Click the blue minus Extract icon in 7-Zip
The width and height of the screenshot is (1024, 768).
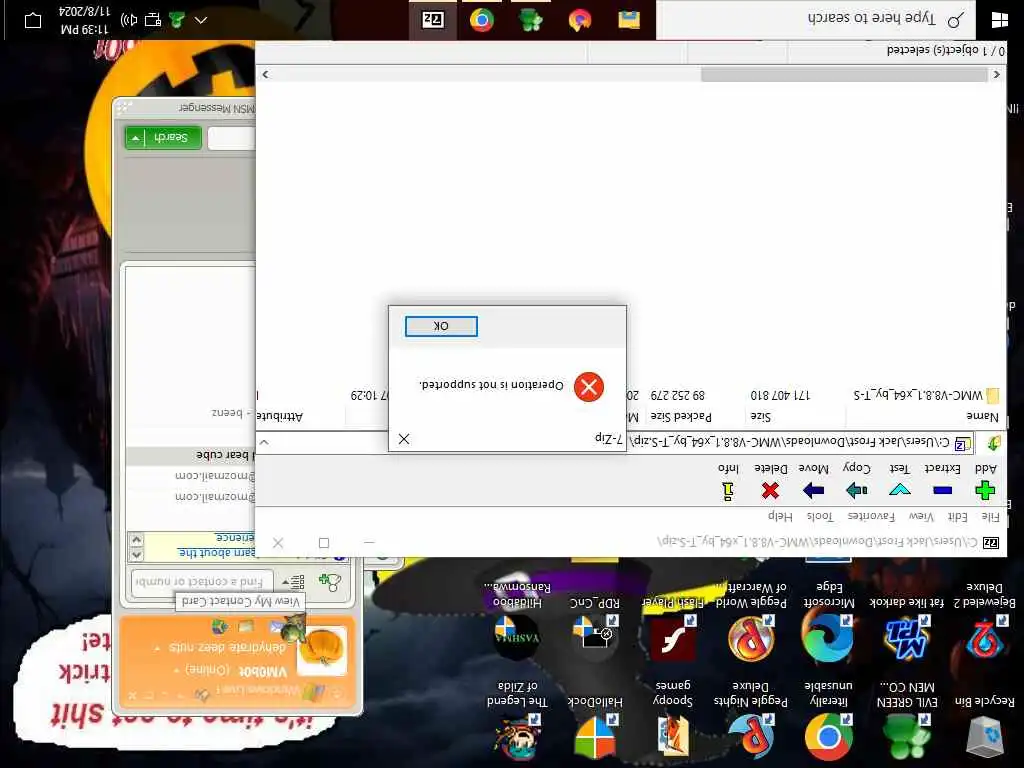point(942,490)
